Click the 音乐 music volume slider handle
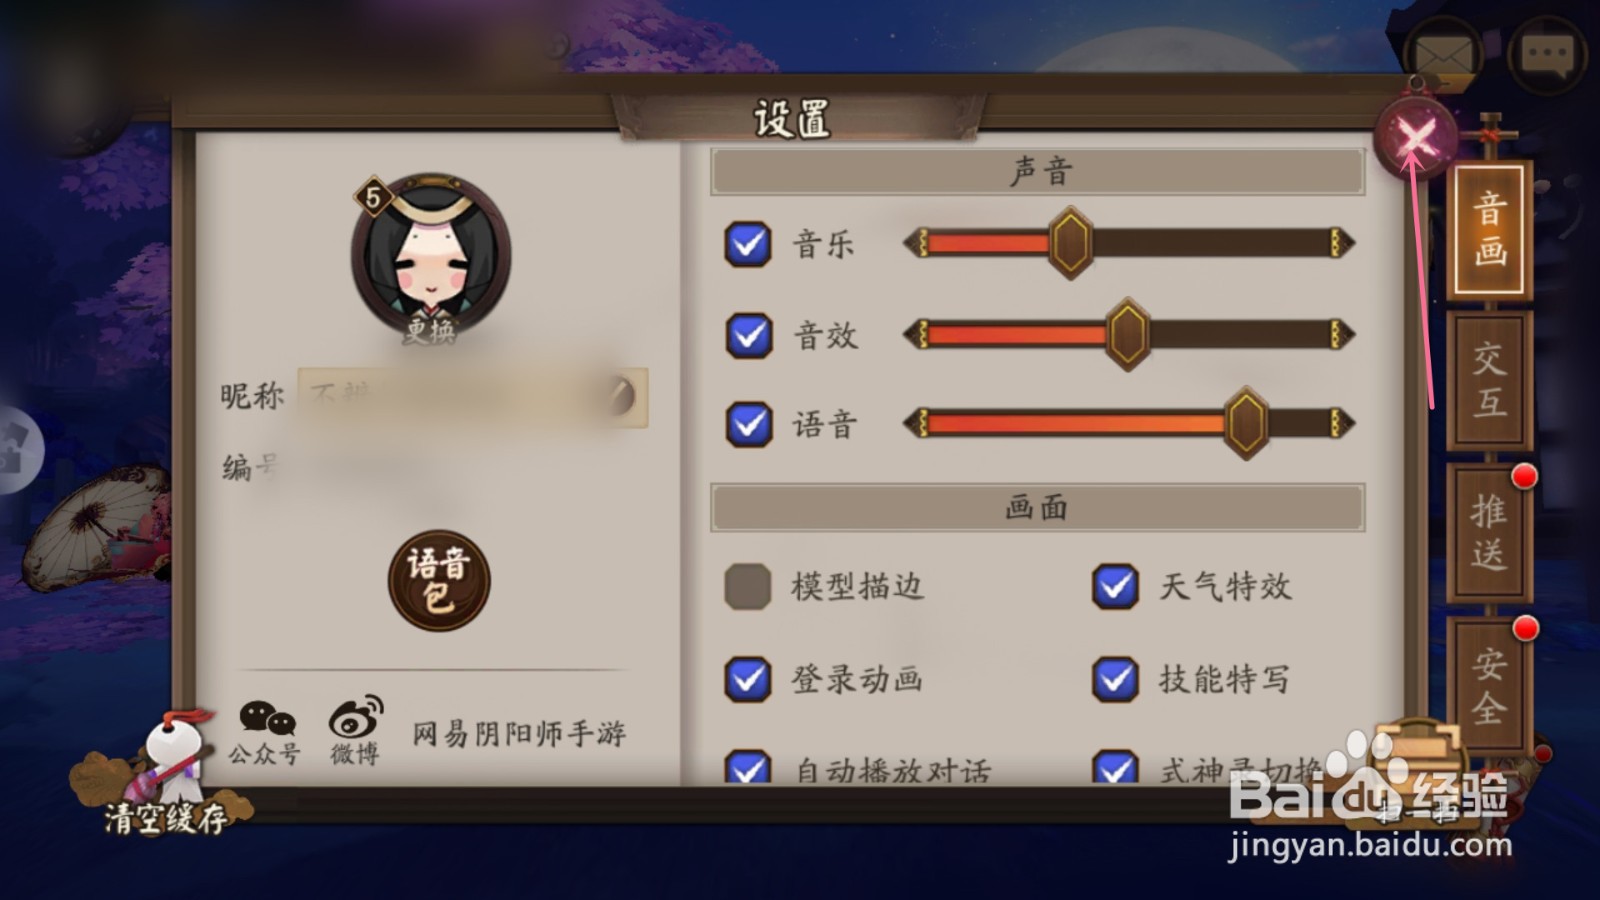The image size is (1600, 900). (1071, 244)
